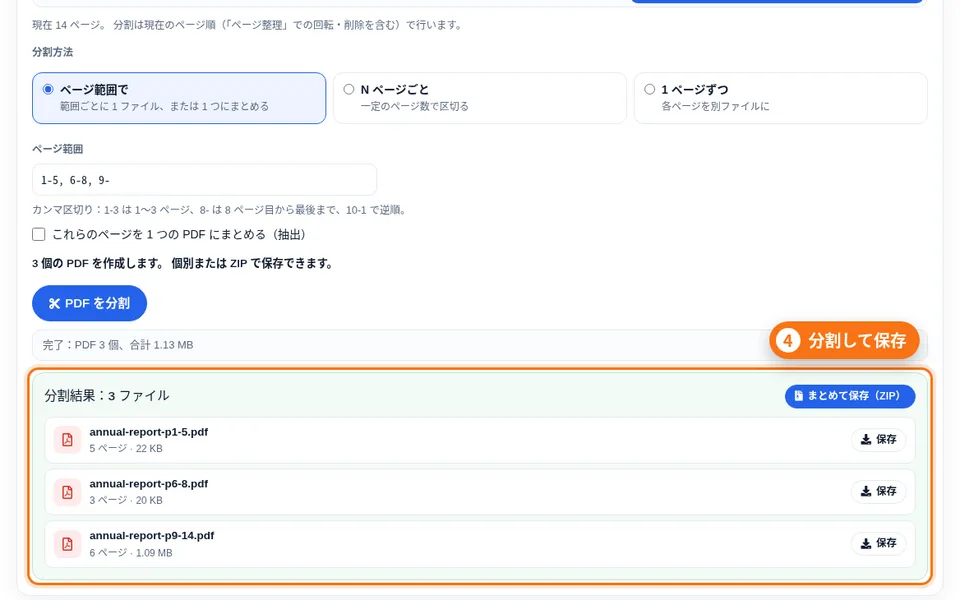Viewport: 960px width, 600px height.
Task: Select the N ページごと radio option
Action: (348, 89)
